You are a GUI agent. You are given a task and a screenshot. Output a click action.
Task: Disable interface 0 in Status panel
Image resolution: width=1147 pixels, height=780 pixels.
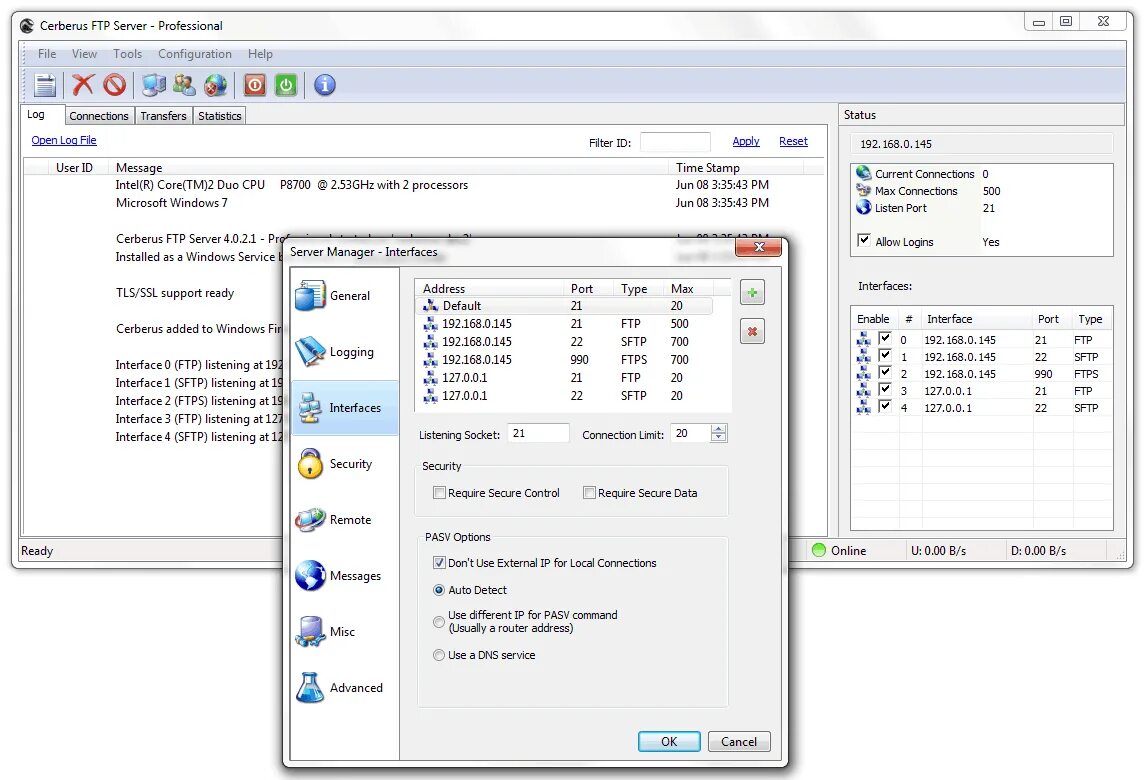pos(885,339)
